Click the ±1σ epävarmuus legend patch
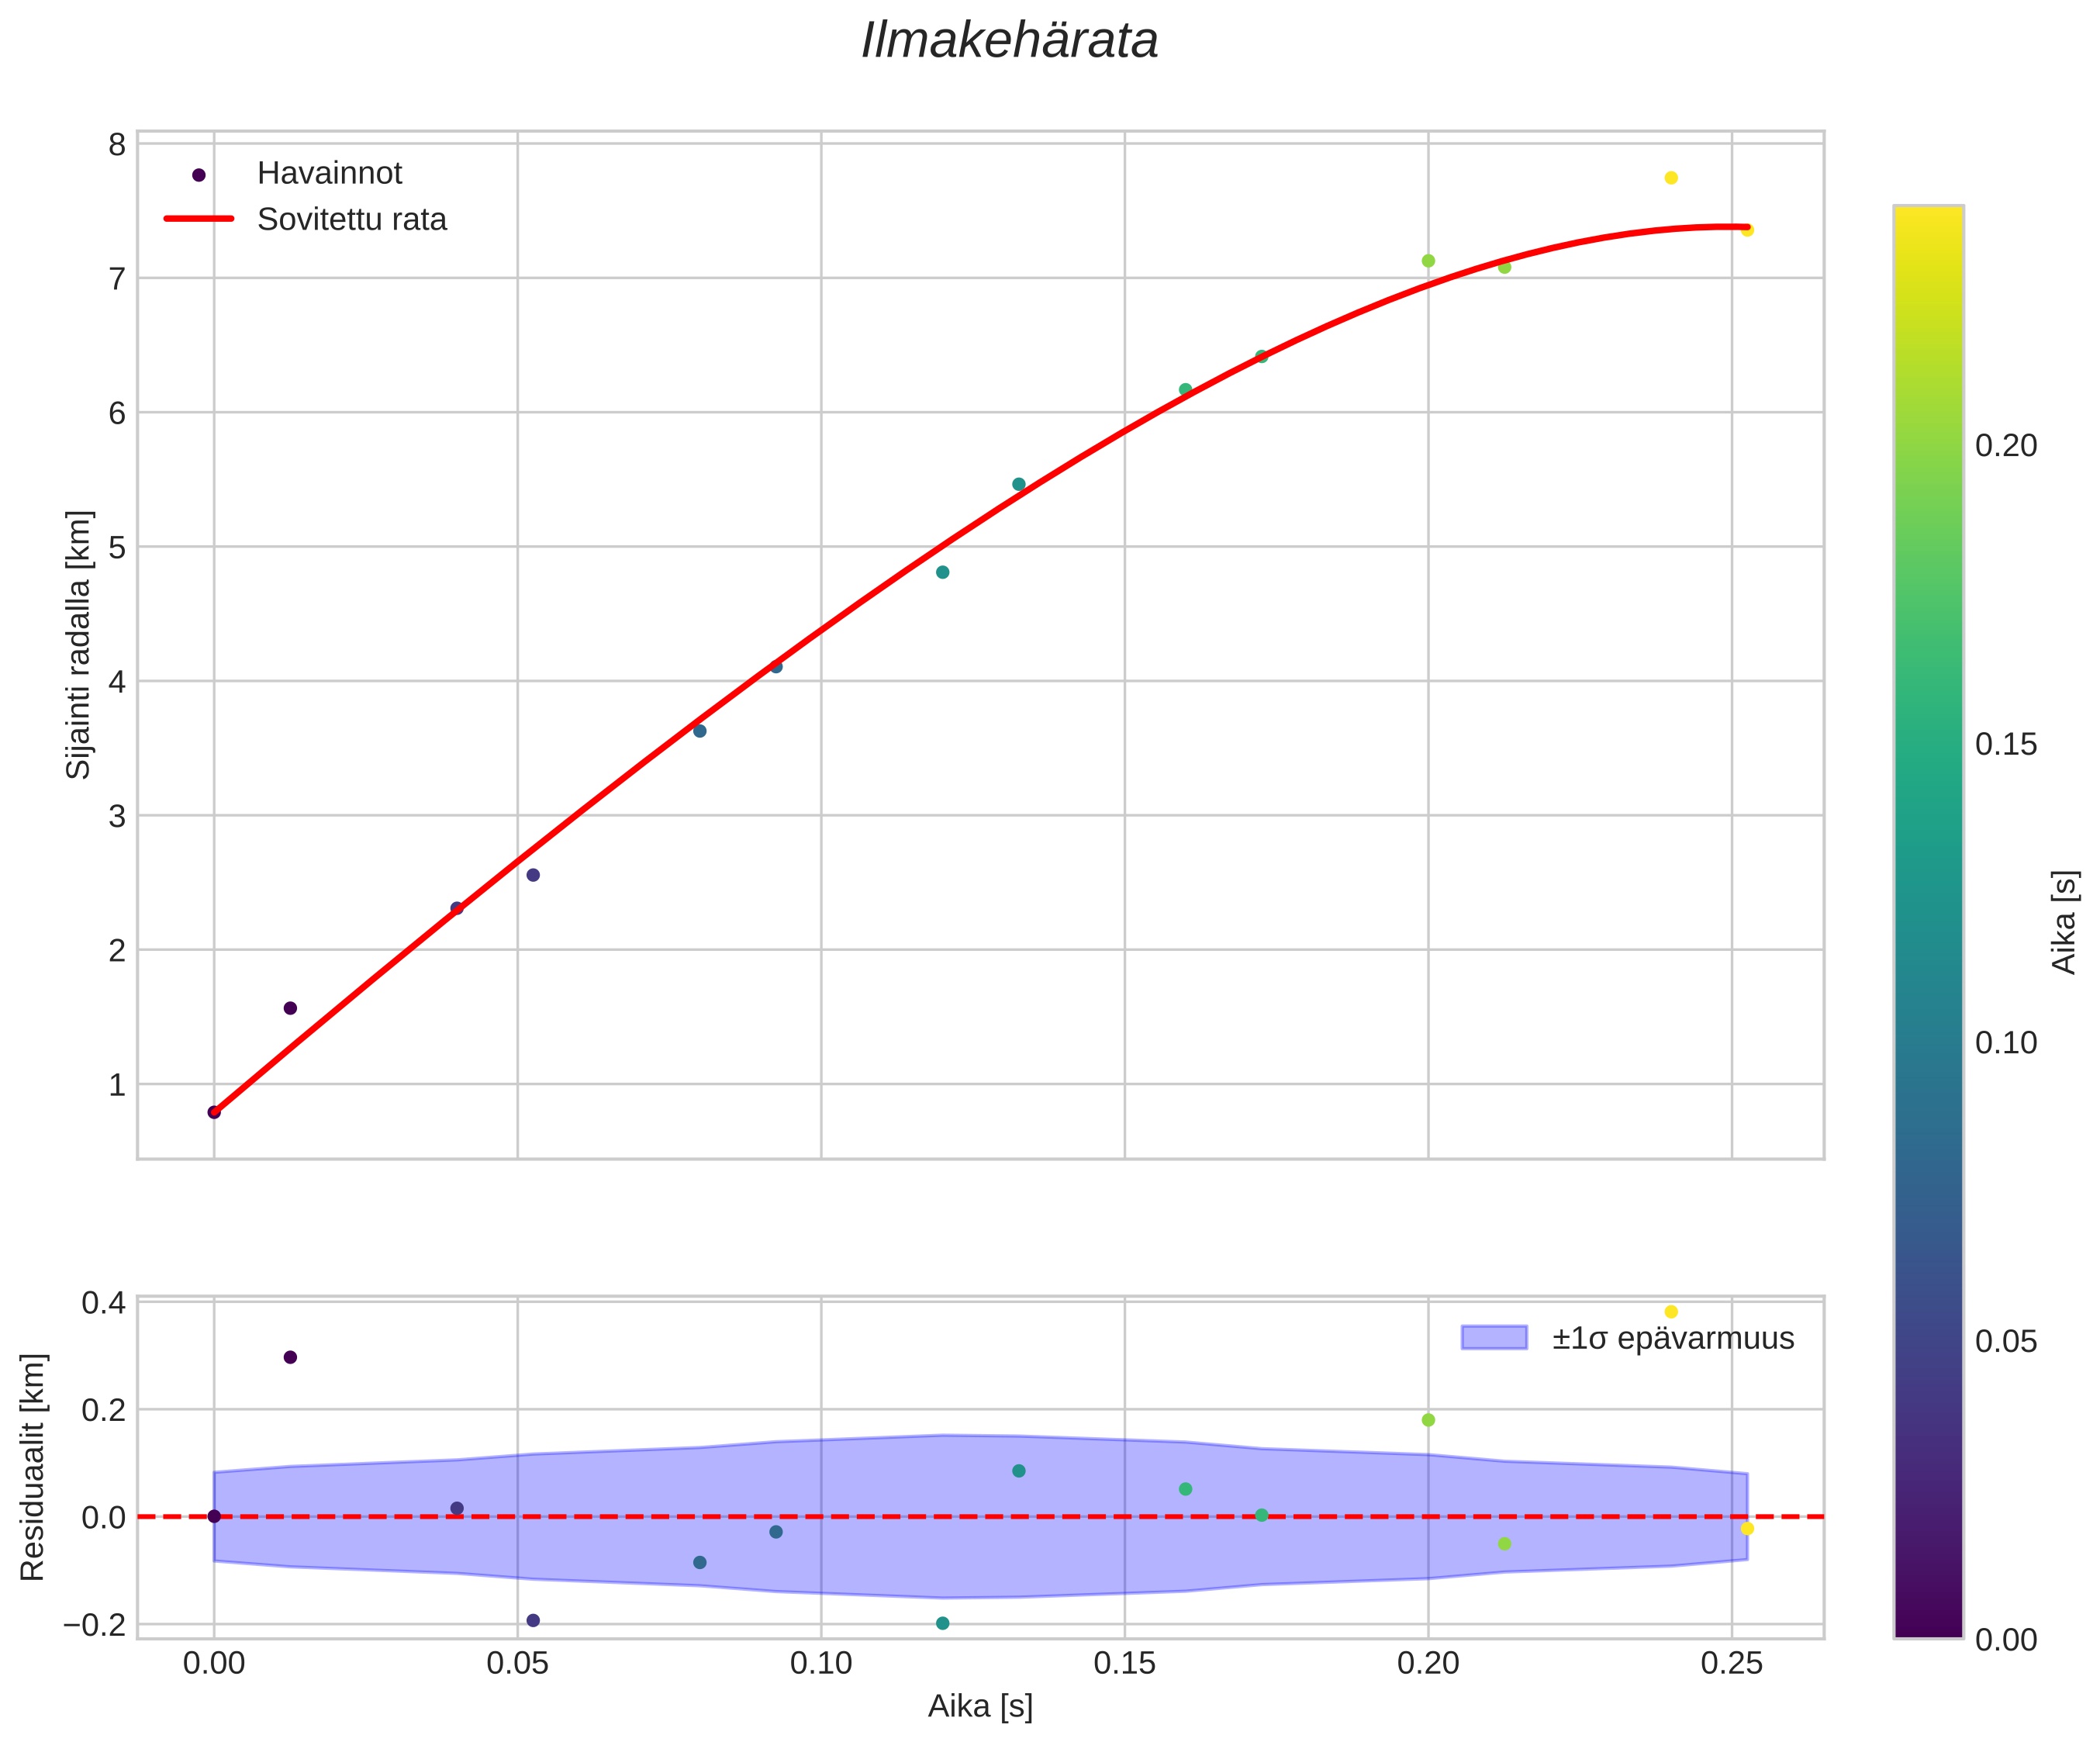 [1494, 1338]
